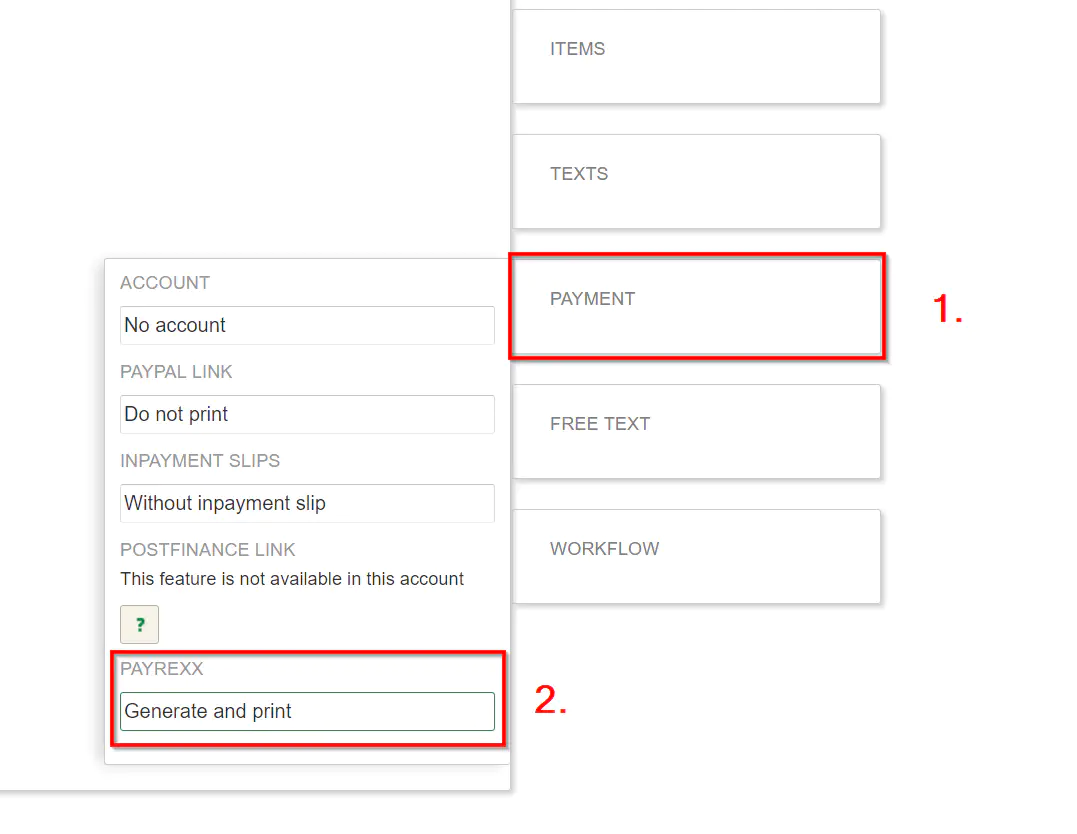Open the FREE TEXT section
Image resolution: width=1077 pixels, height=834 pixels.
(x=696, y=431)
